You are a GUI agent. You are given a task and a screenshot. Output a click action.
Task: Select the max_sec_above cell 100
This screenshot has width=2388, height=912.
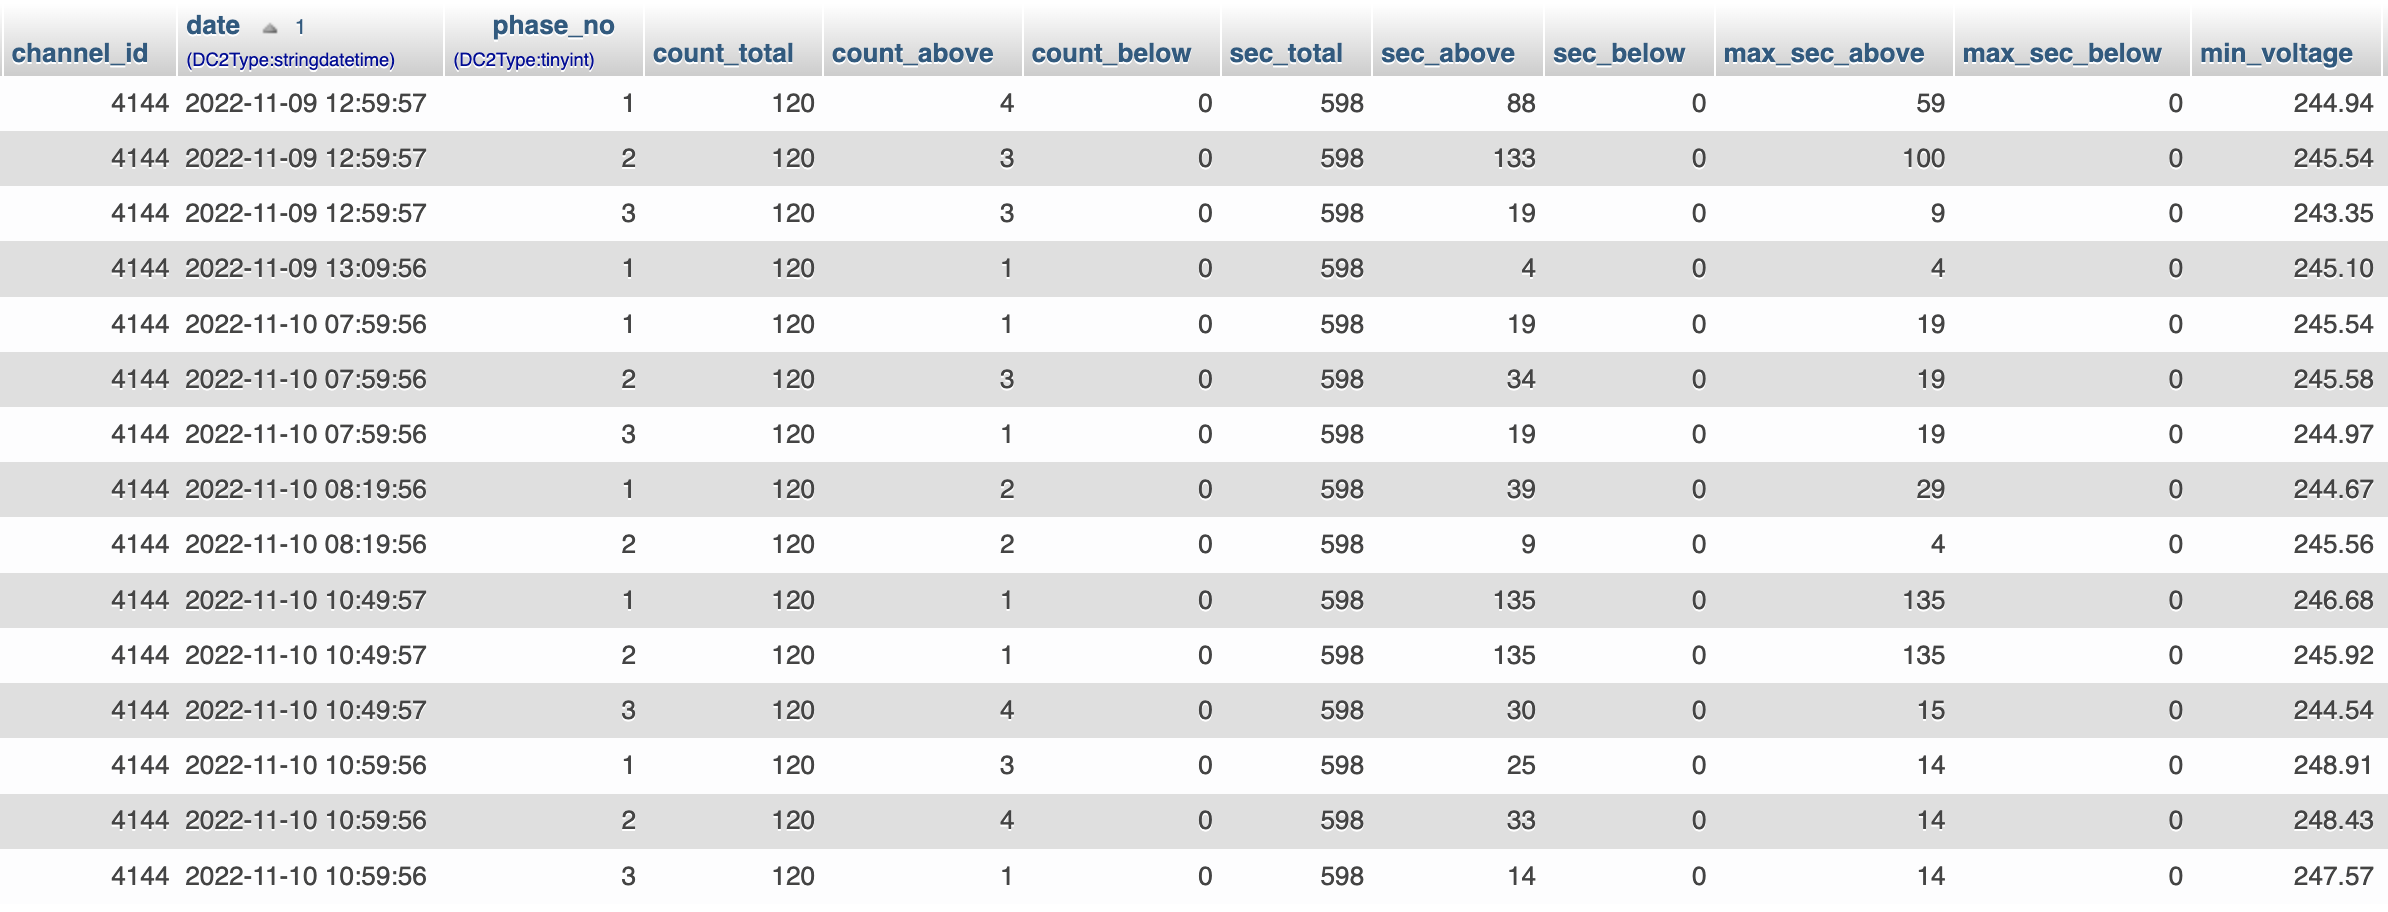(1923, 158)
